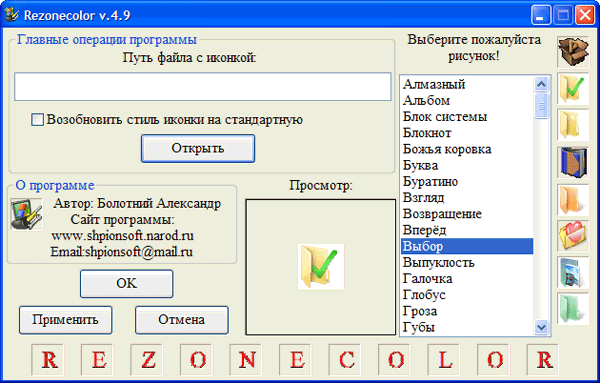Click the red letter L tile
Screen dimensions: 600x383
[445, 360]
